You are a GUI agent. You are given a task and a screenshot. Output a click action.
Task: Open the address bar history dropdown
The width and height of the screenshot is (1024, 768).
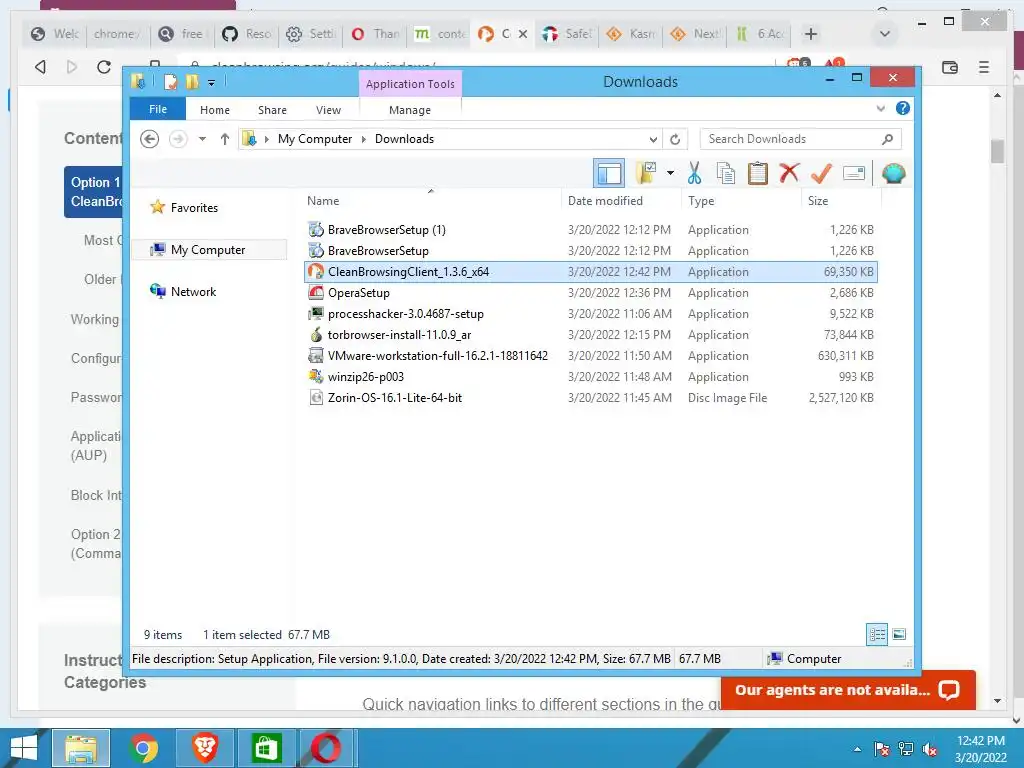[x=653, y=139]
